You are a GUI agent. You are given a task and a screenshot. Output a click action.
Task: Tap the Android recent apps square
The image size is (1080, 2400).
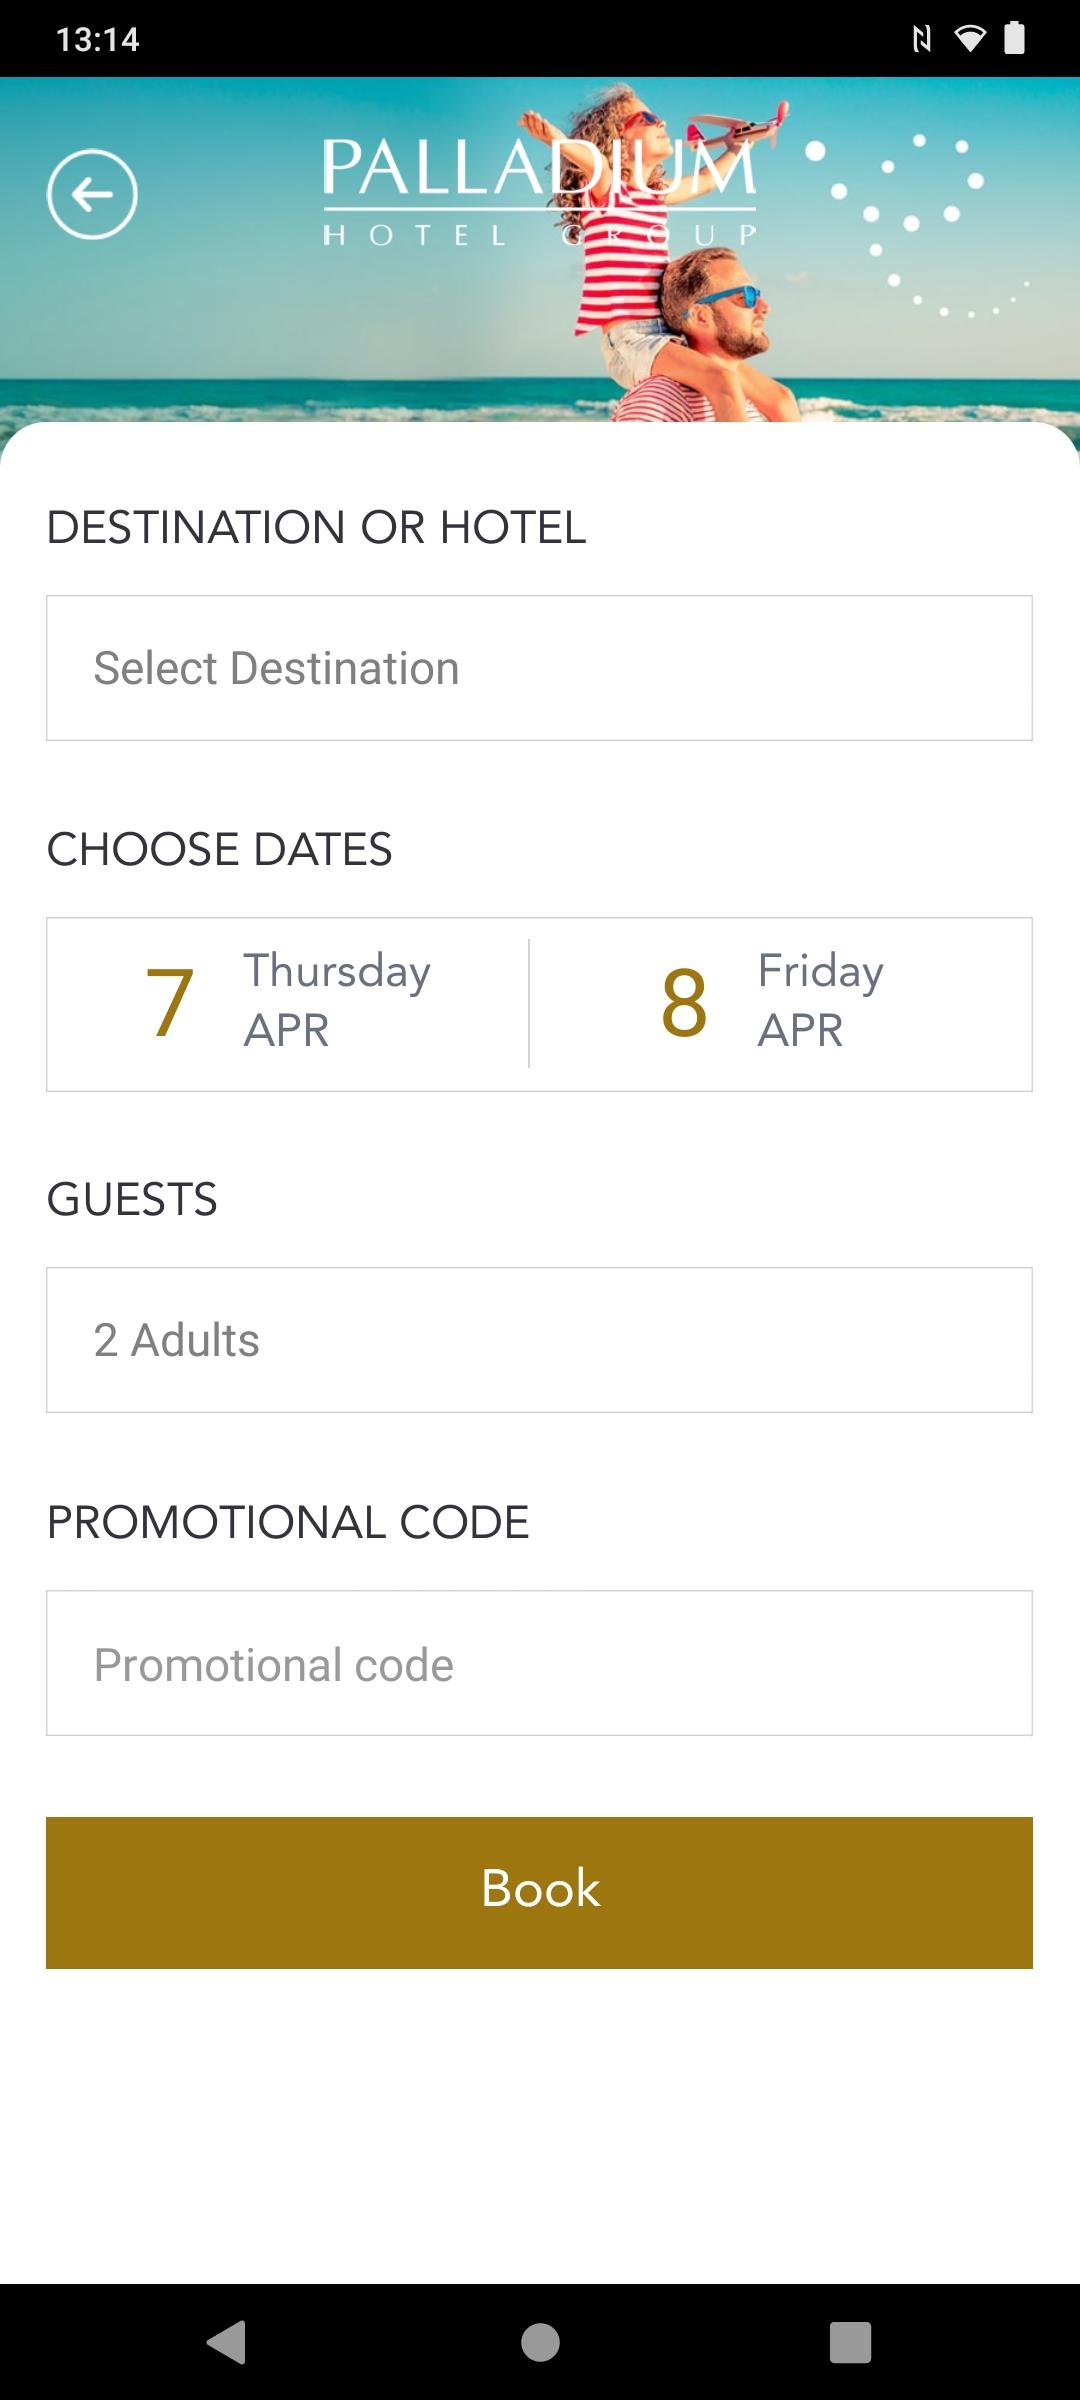(x=850, y=2342)
